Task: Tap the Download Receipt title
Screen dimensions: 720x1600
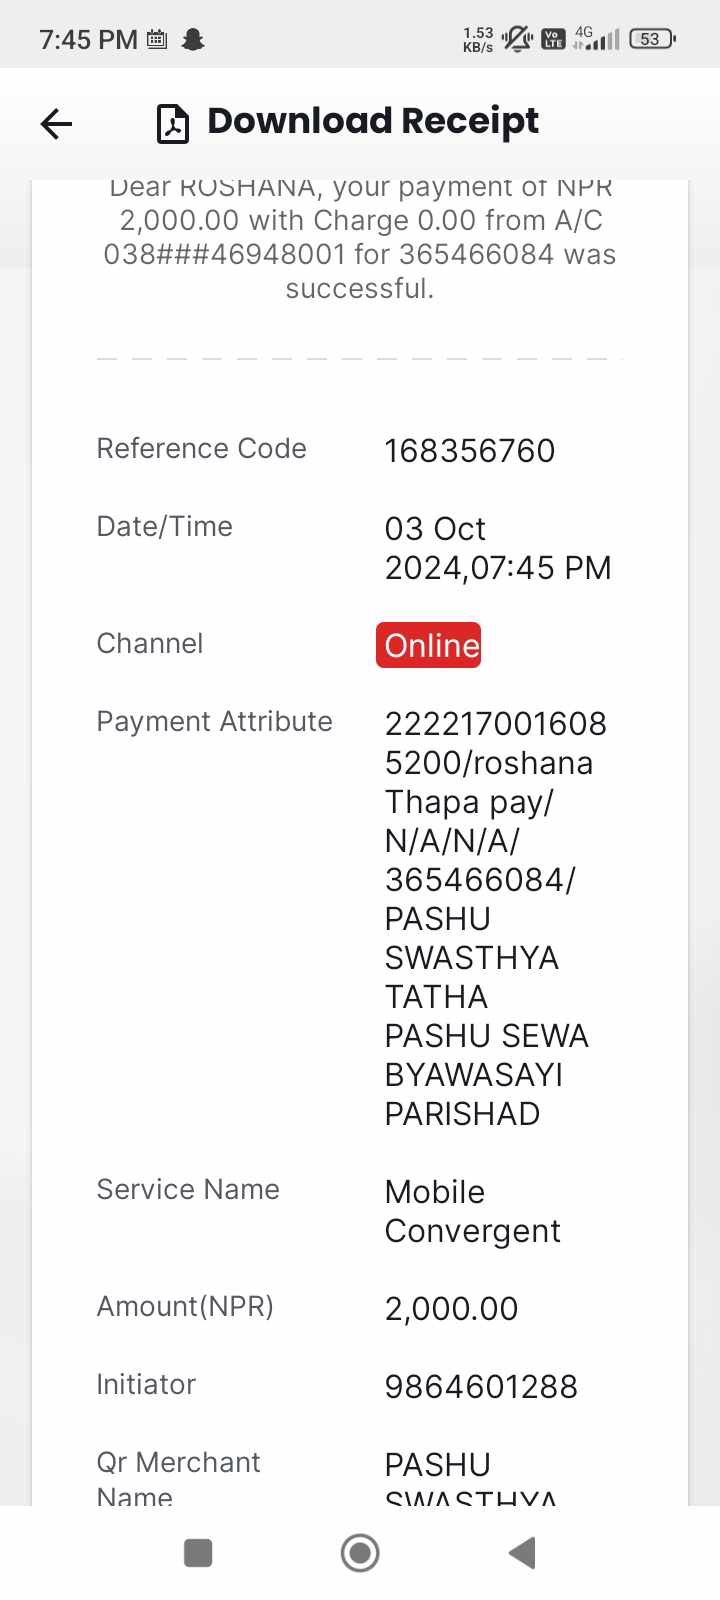Action: tap(372, 121)
